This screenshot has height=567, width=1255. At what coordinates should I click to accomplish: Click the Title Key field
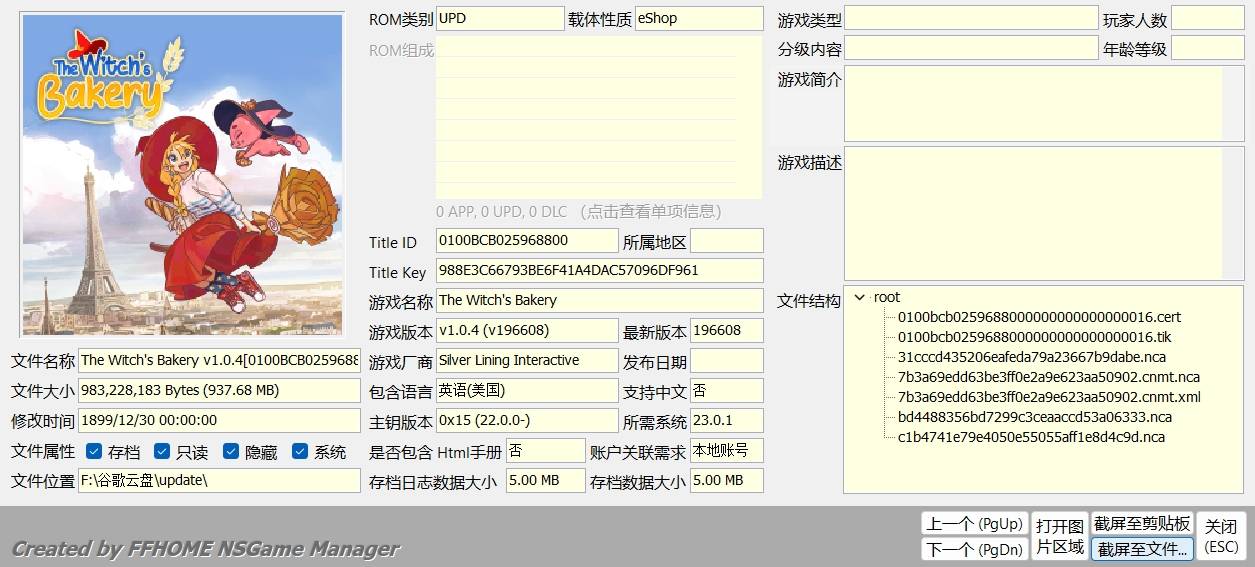tap(599, 271)
